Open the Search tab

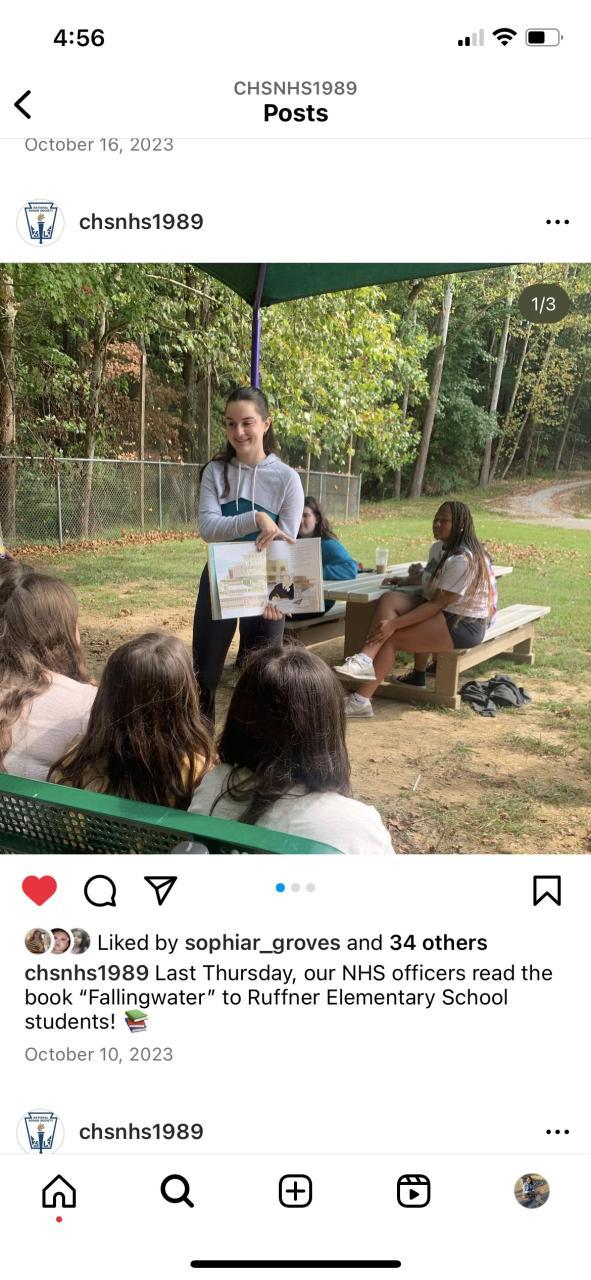coord(177,1191)
